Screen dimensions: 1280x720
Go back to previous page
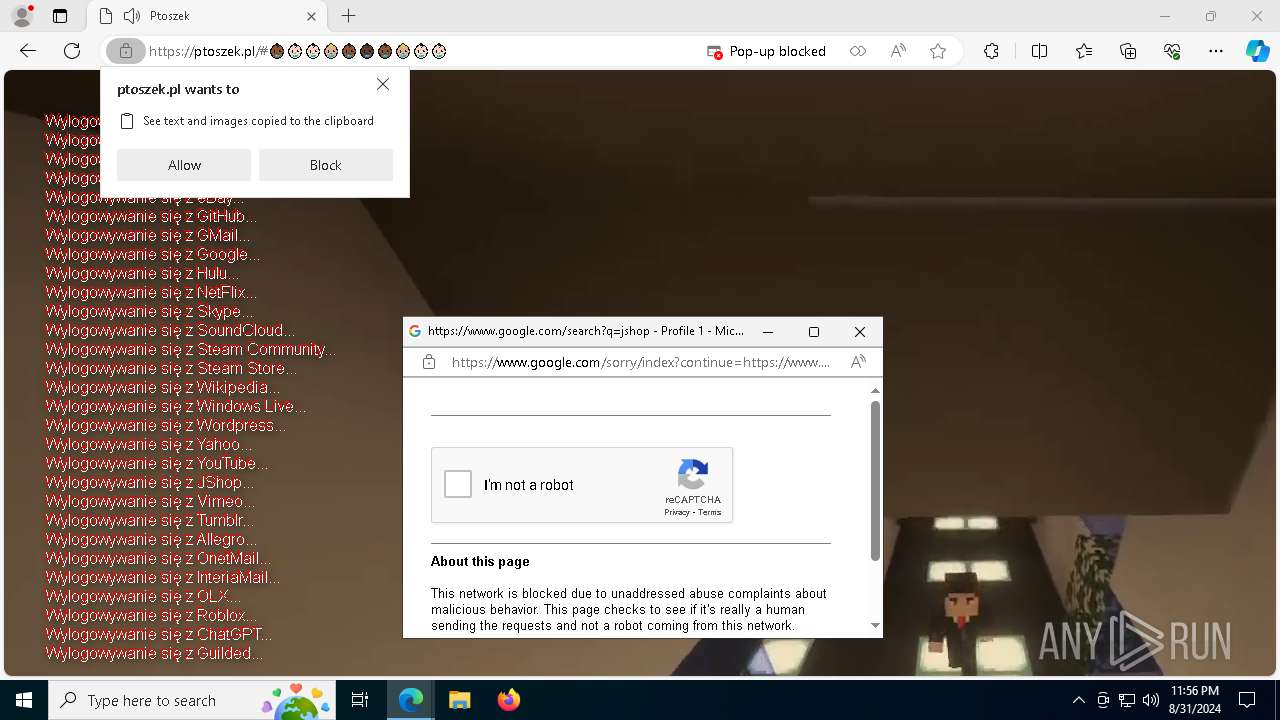pos(28,51)
